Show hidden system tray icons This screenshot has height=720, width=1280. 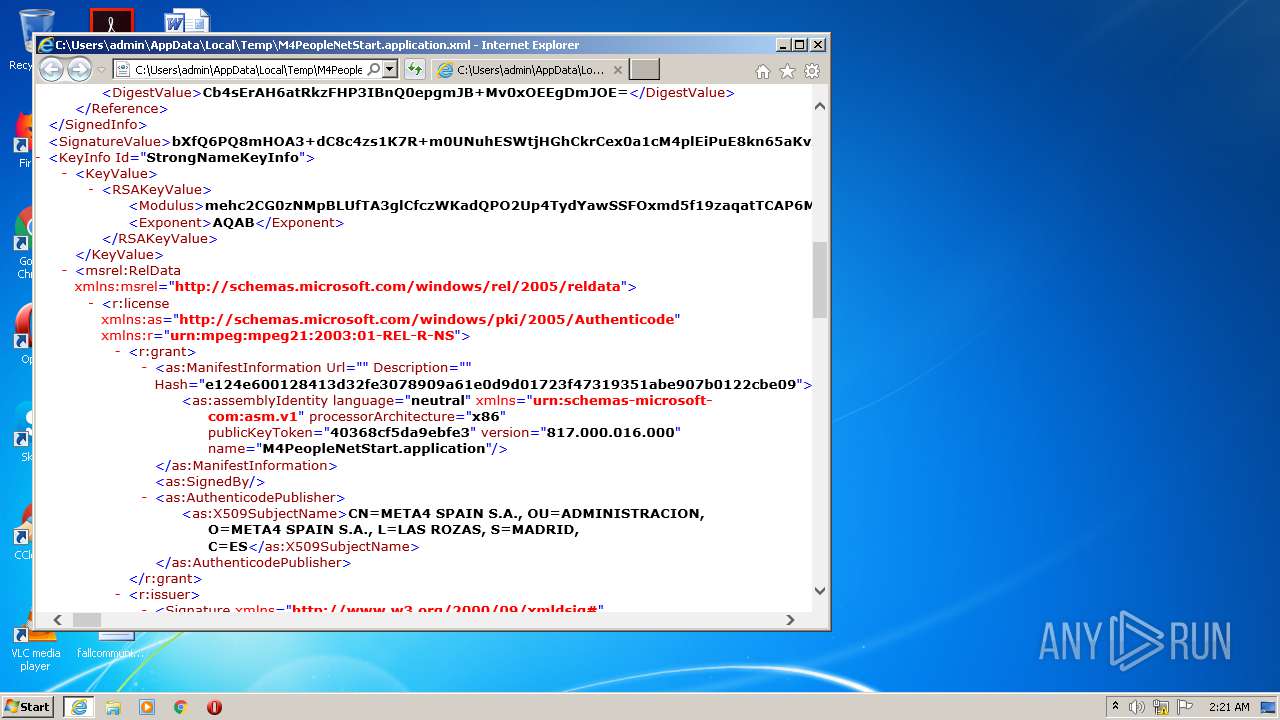point(1115,706)
